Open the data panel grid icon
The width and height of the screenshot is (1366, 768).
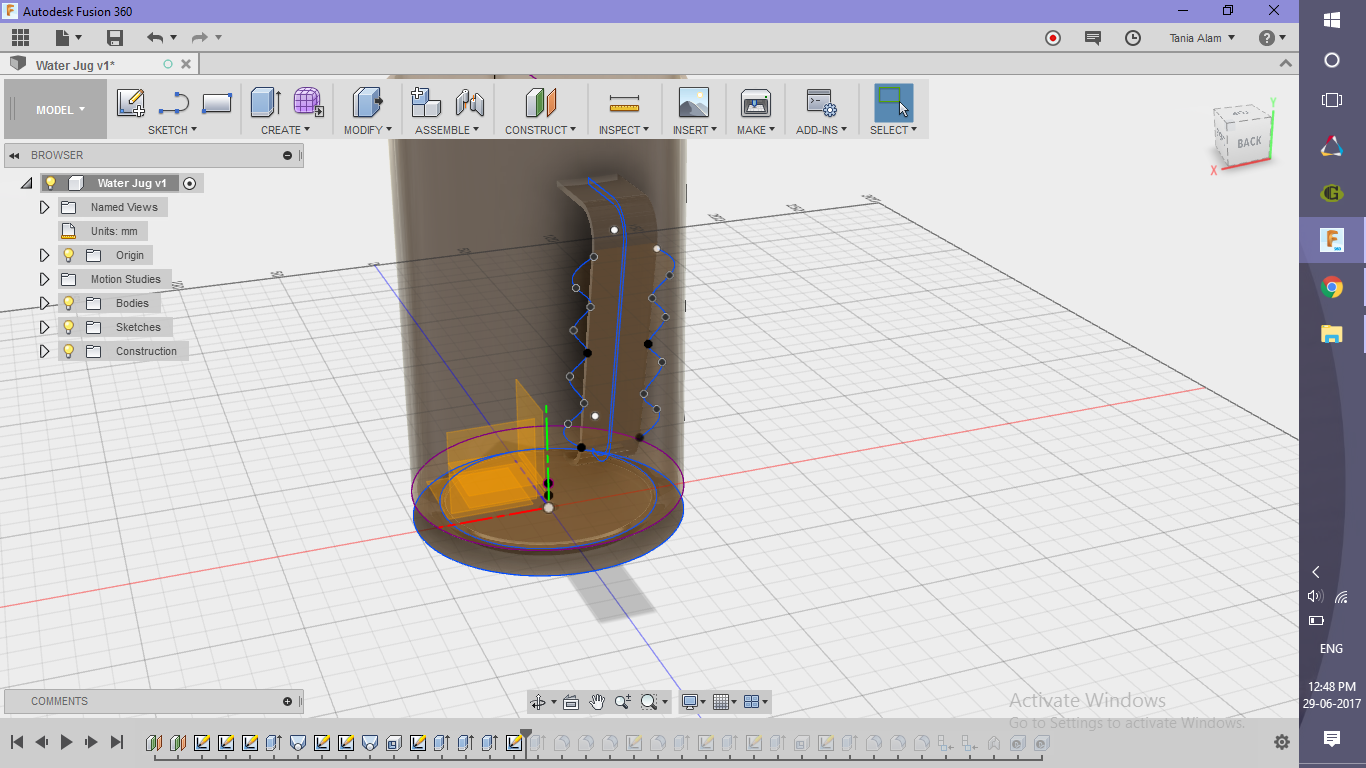click(21, 38)
